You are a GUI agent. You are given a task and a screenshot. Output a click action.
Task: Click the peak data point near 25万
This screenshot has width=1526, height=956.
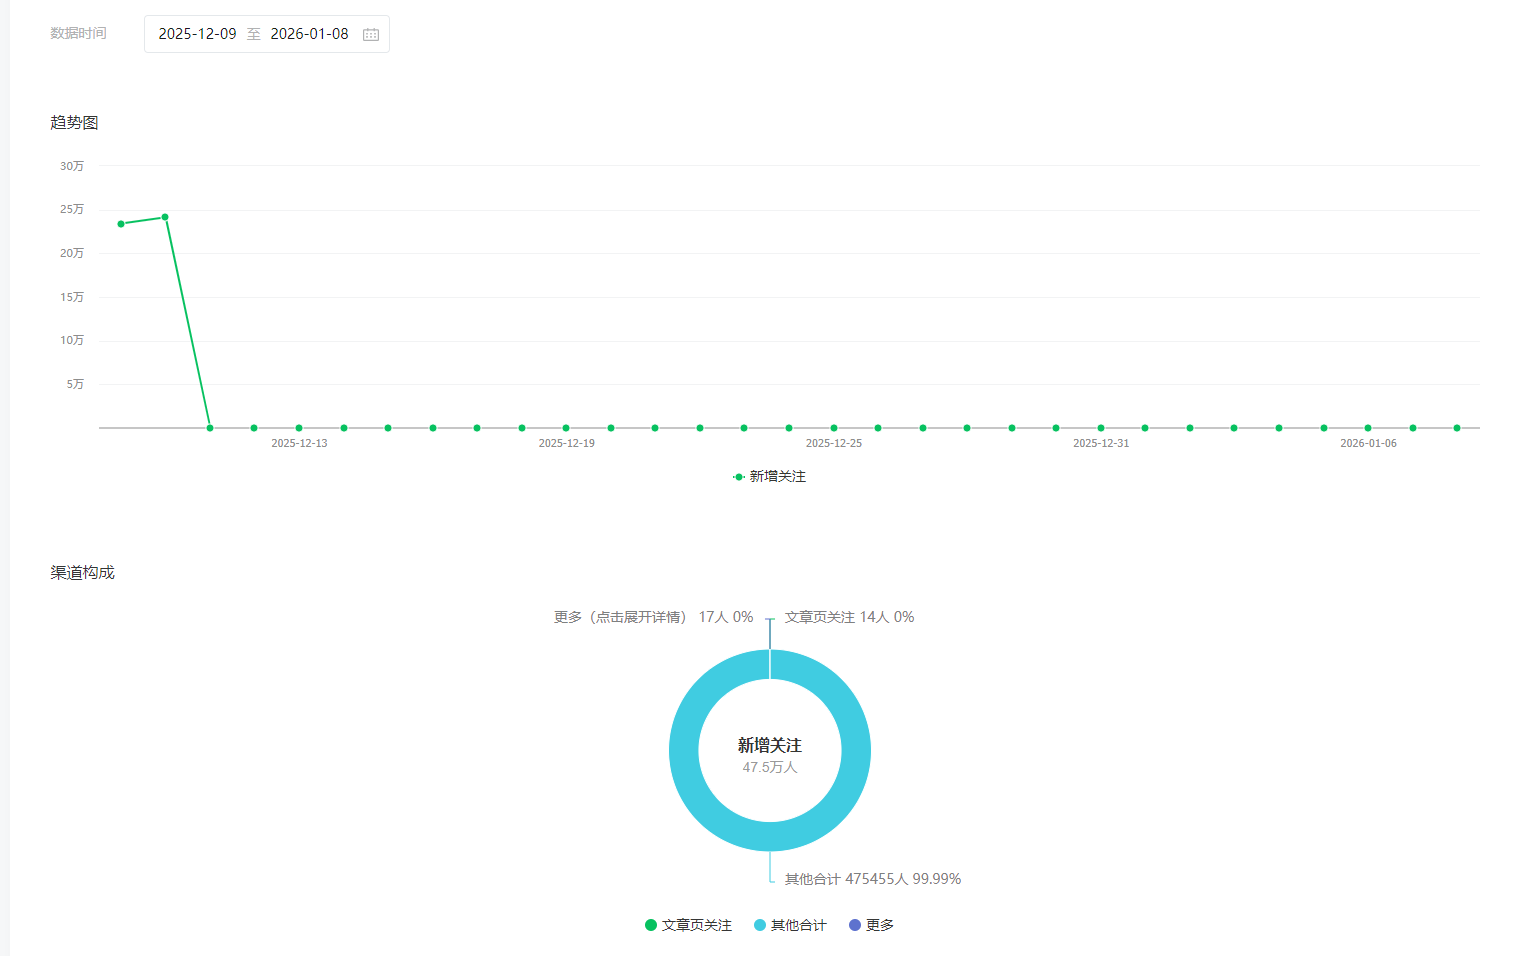[165, 217]
